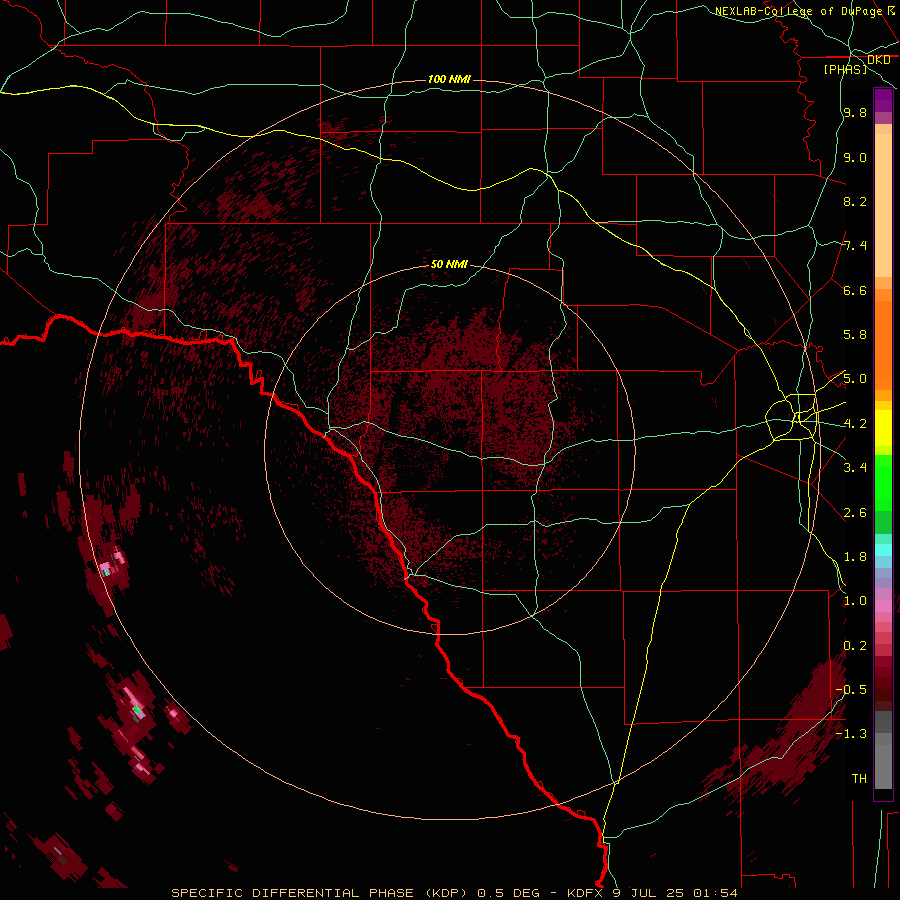Click the 50 NMI range ring label
The width and height of the screenshot is (900, 900).
click(x=449, y=264)
